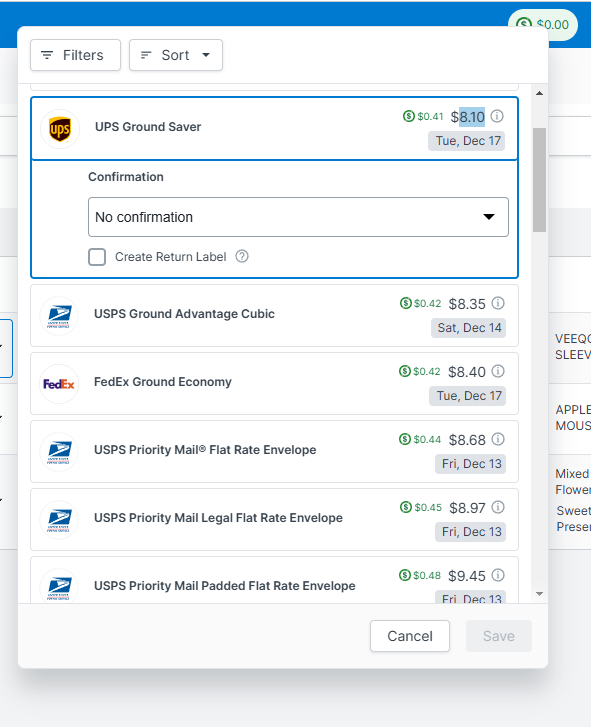Expand the No confirmation dropdown
This screenshot has width=591, height=727.
point(298,217)
